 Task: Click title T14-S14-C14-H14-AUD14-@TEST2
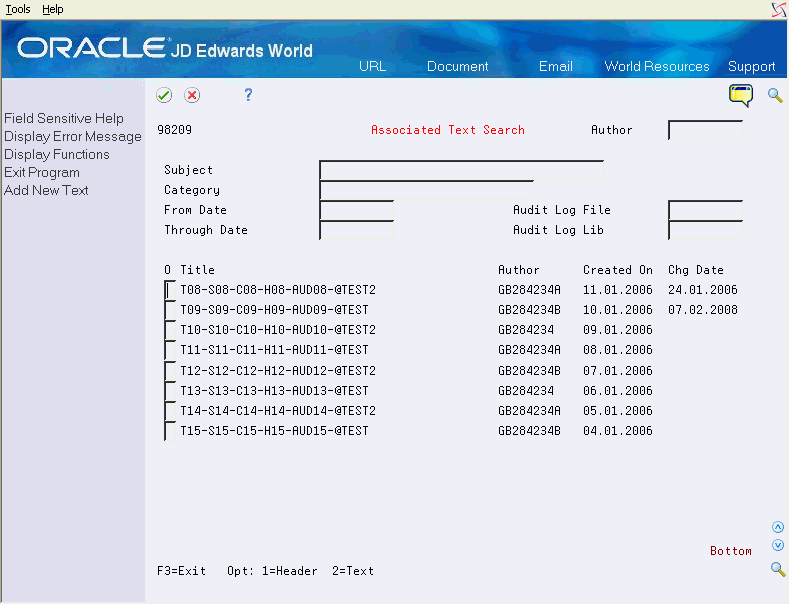point(278,411)
